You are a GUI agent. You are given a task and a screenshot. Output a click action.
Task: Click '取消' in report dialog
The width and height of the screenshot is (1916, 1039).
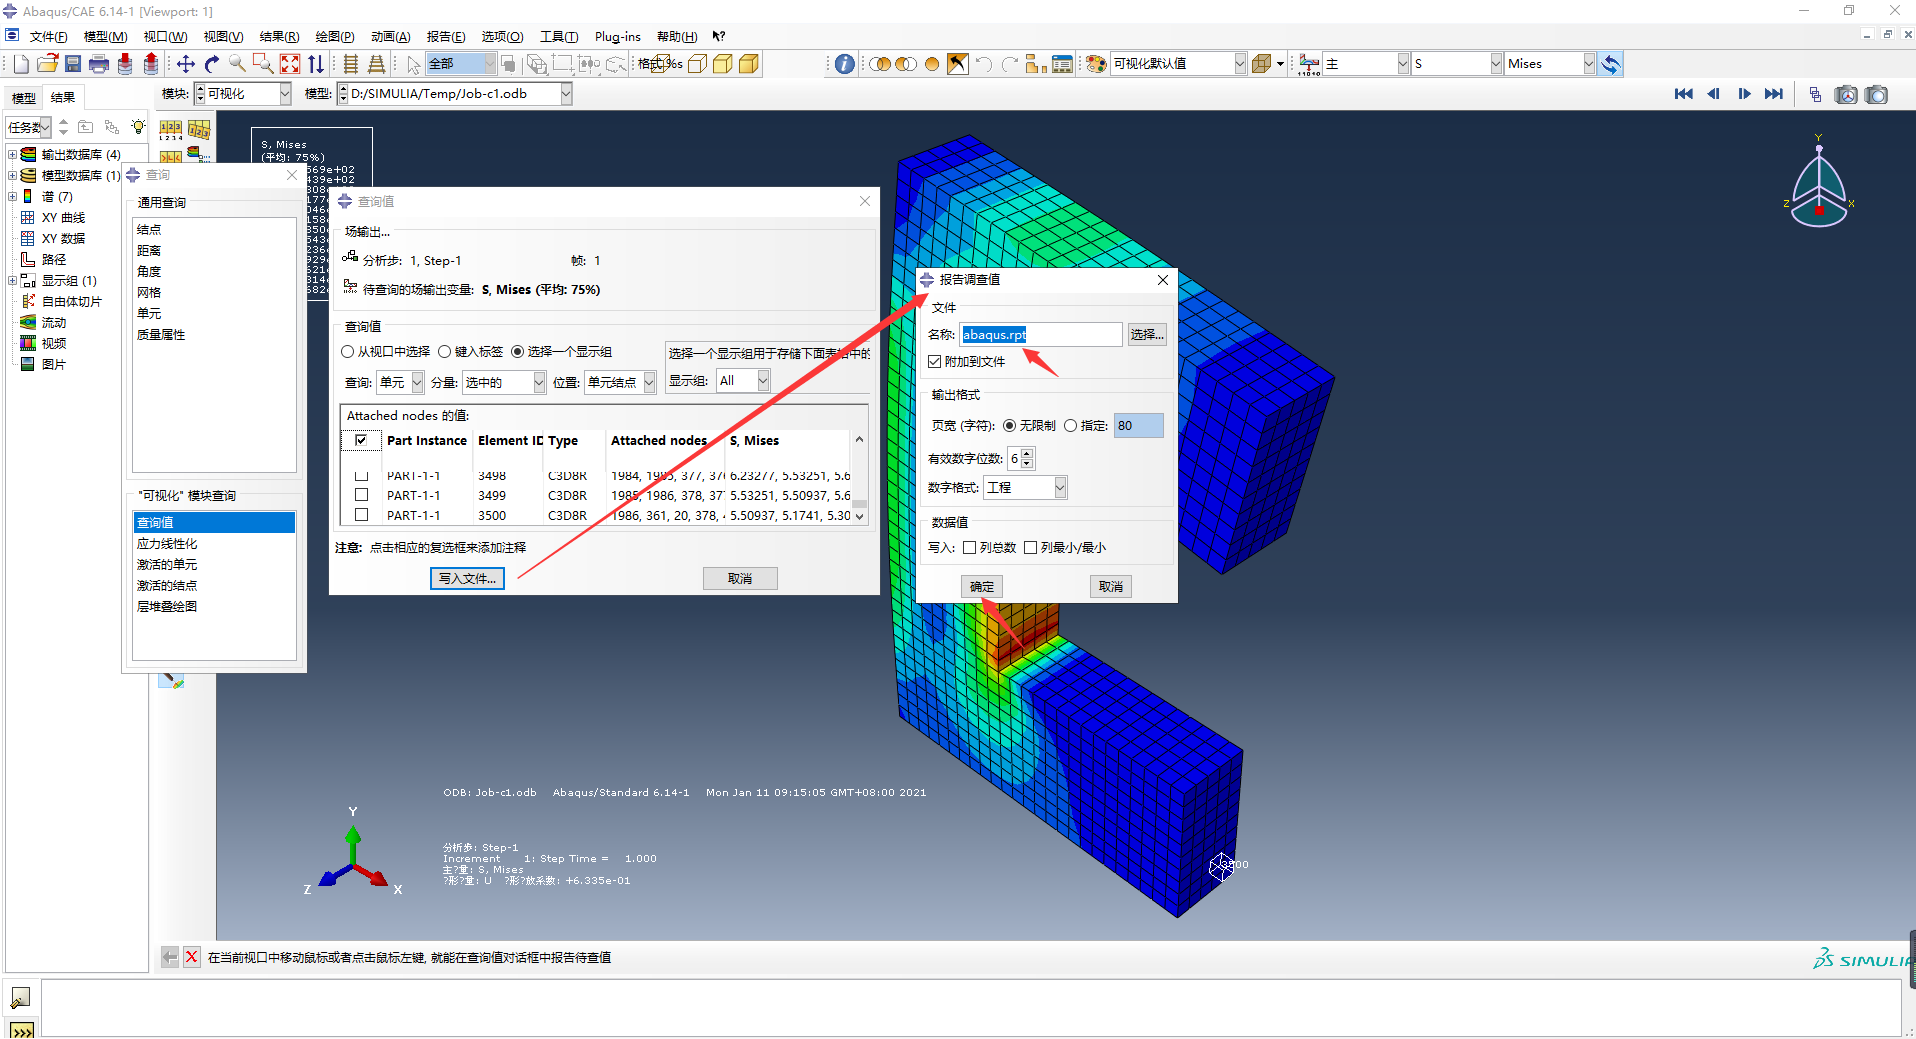point(1111,587)
